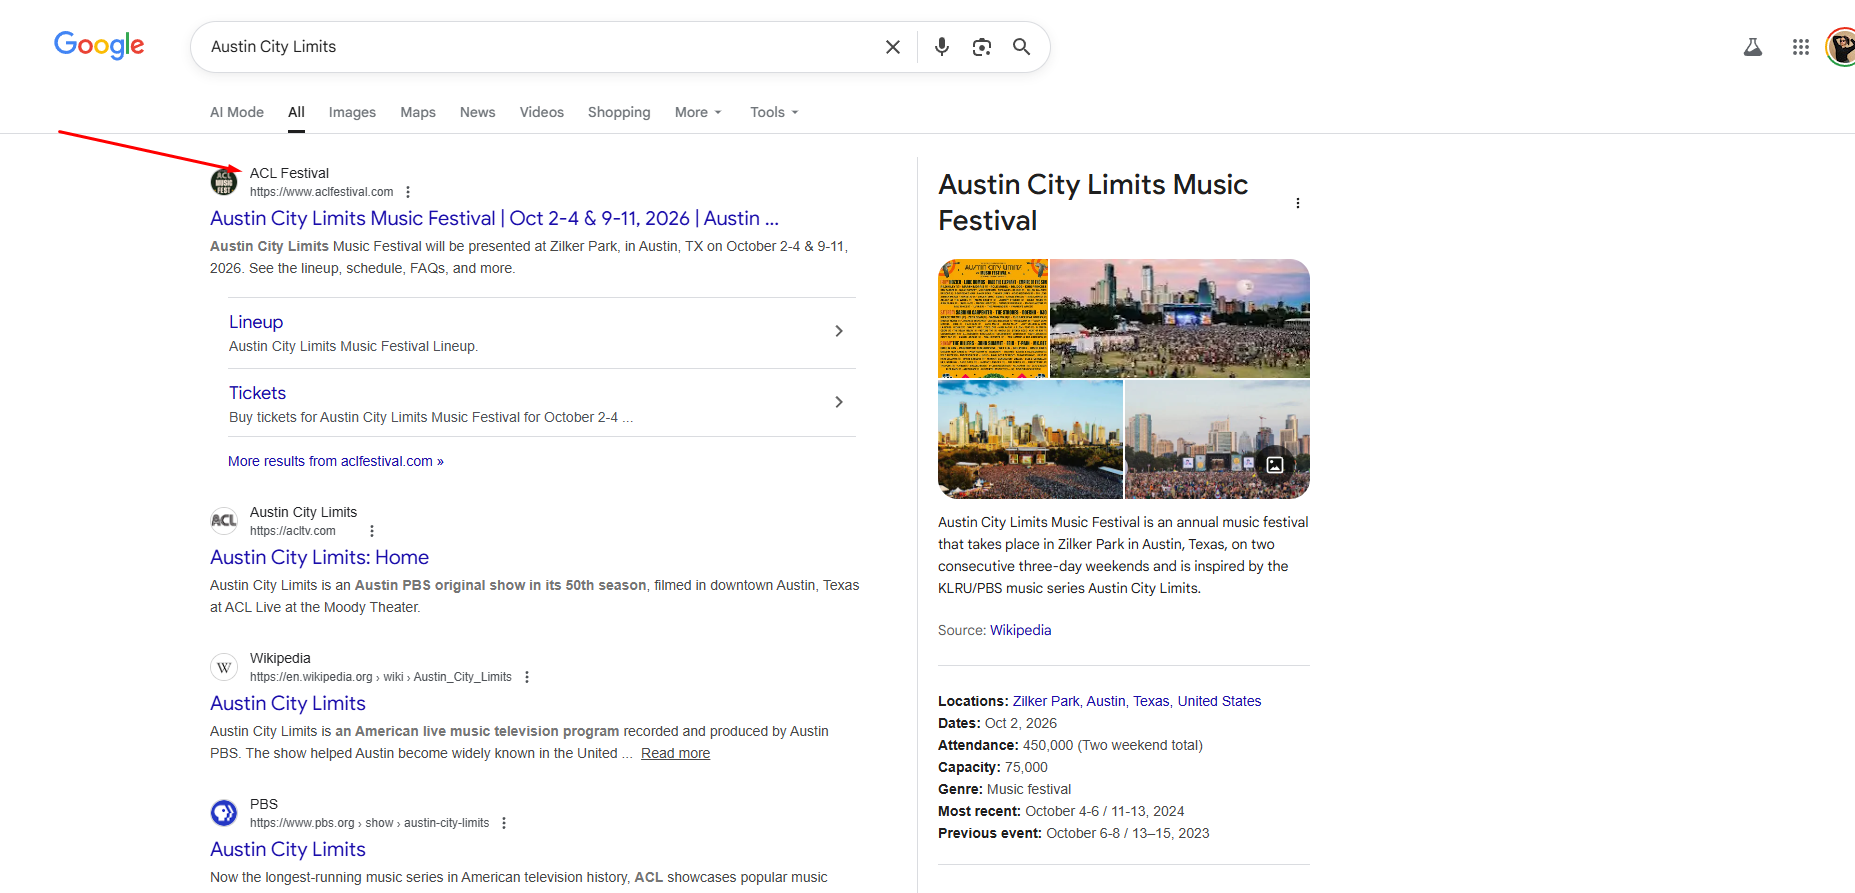
Task: Click More results from aclfestival.com
Action: (x=335, y=461)
